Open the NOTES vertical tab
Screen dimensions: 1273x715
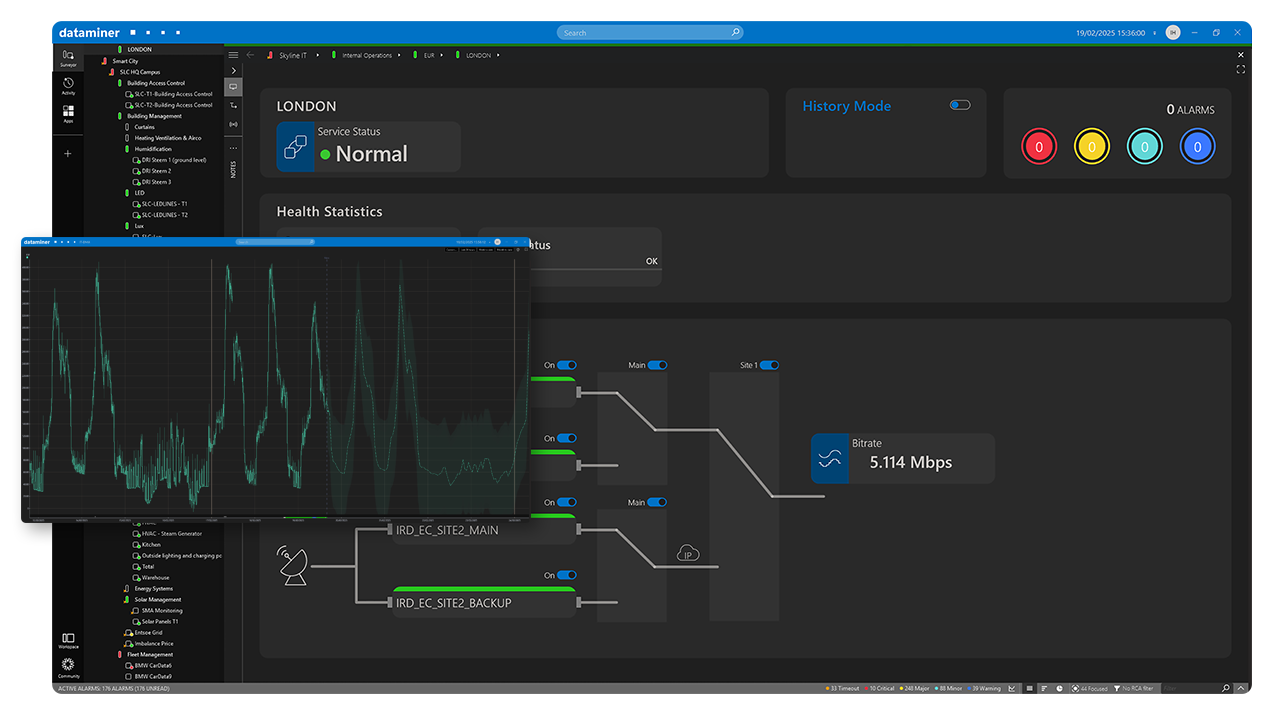[233, 170]
